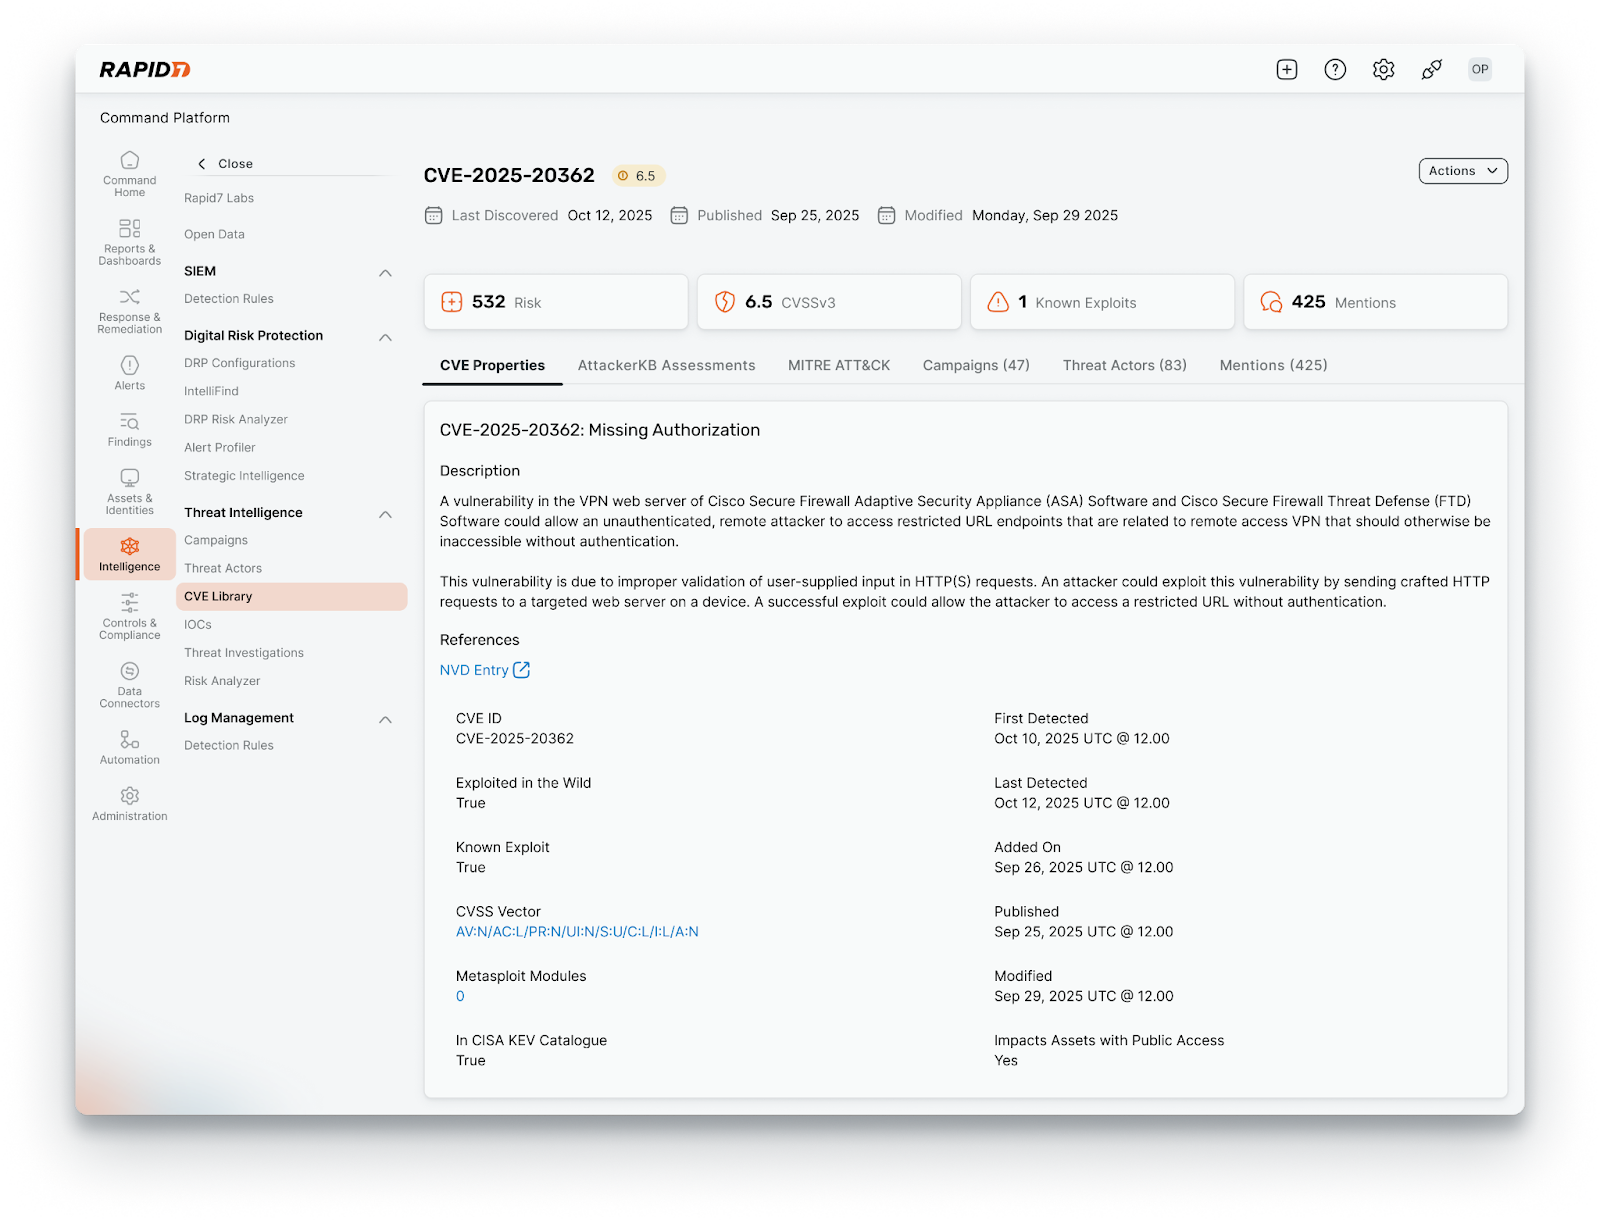This screenshot has width=1600, height=1220.
Task: Collapse the SIEM menu section
Action: [x=385, y=272]
